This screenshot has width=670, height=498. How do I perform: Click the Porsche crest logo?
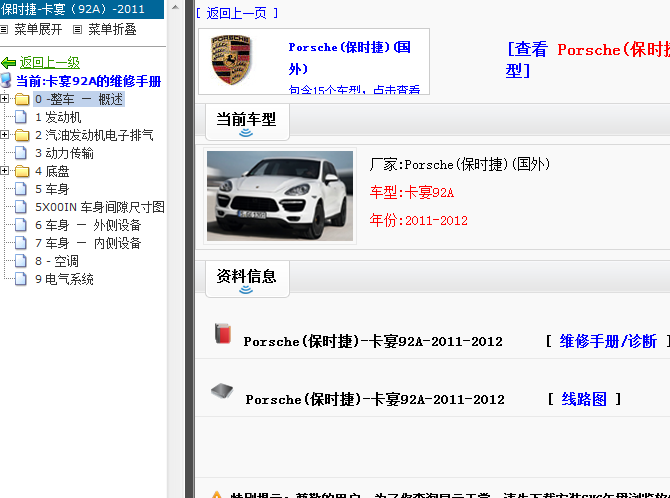point(231,59)
